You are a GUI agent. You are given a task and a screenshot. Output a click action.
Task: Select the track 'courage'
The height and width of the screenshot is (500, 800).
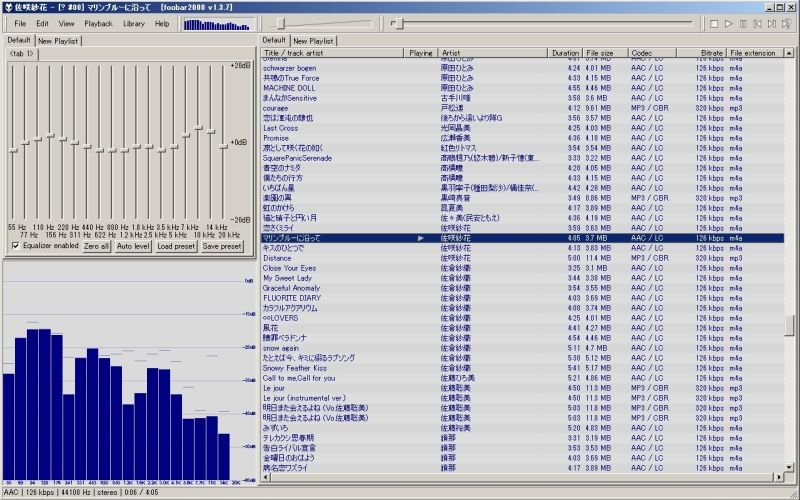coord(522,108)
